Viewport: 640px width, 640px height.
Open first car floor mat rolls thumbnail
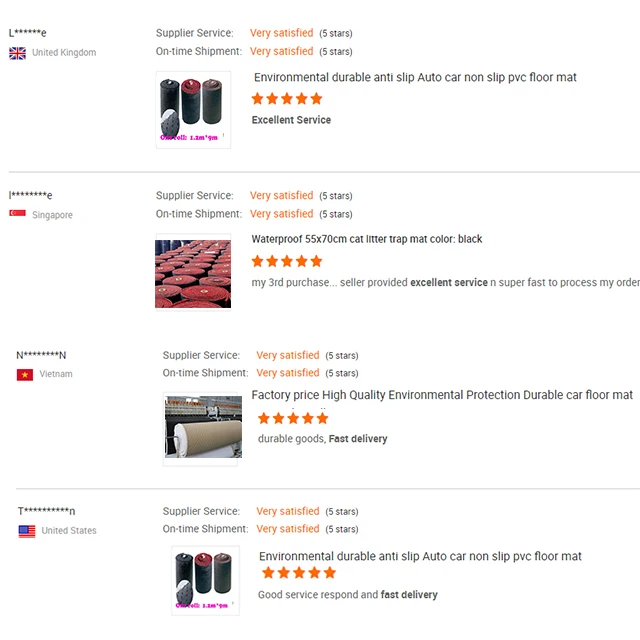[193, 110]
